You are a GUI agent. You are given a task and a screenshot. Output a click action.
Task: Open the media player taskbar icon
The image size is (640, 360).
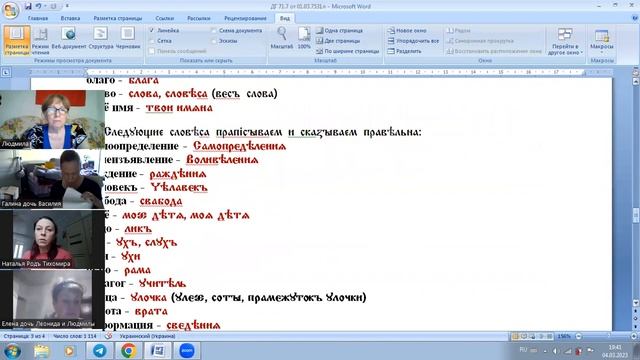[69, 351]
